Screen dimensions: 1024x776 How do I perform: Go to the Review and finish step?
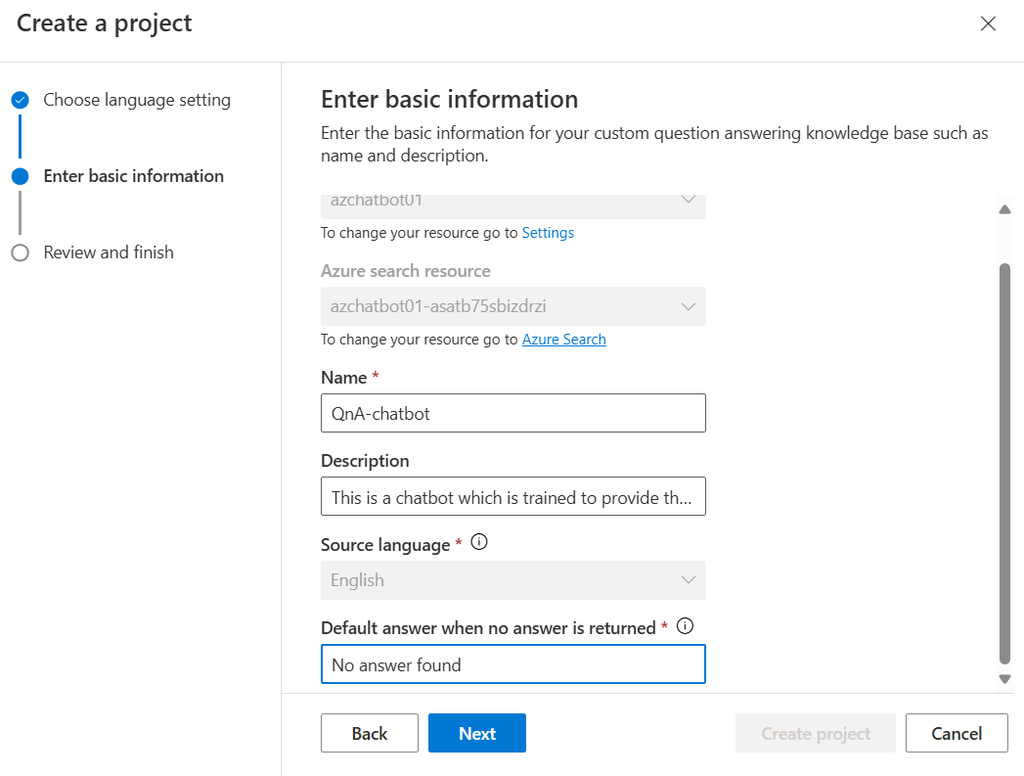pyautogui.click(x=108, y=253)
